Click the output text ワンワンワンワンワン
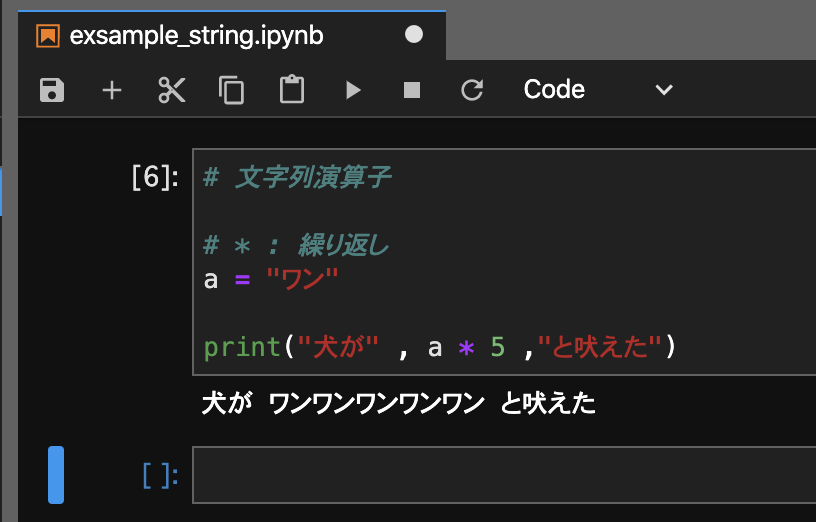The width and height of the screenshot is (816, 522). 377,403
